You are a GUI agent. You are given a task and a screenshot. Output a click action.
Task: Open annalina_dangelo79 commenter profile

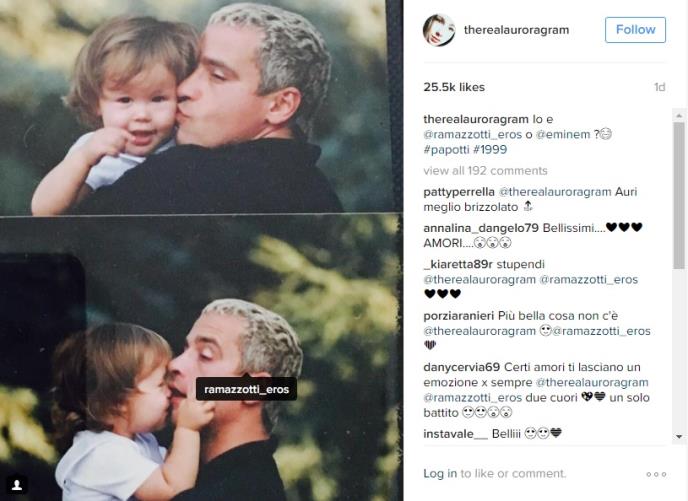click(481, 228)
